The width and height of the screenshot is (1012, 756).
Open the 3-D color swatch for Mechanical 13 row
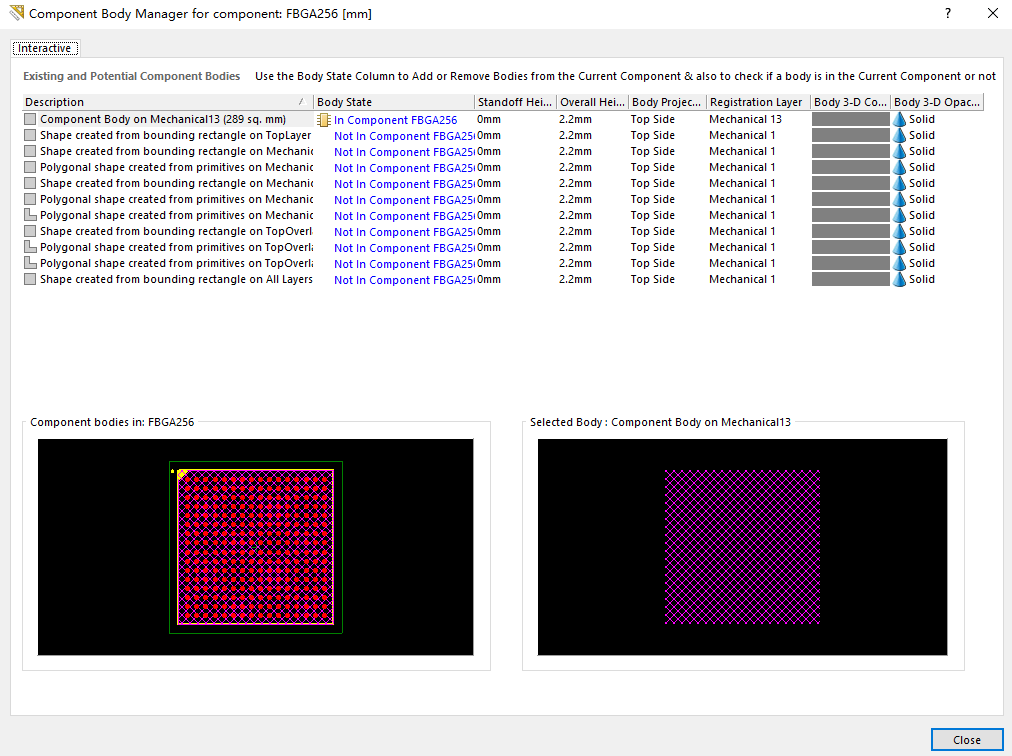click(x=850, y=119)
